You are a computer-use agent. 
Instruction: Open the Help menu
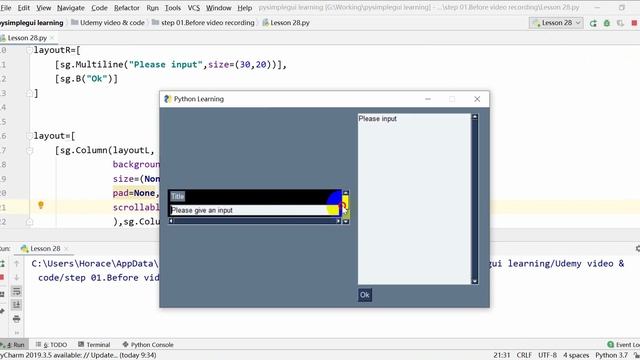pyautogui.click(x=244, y=8)
